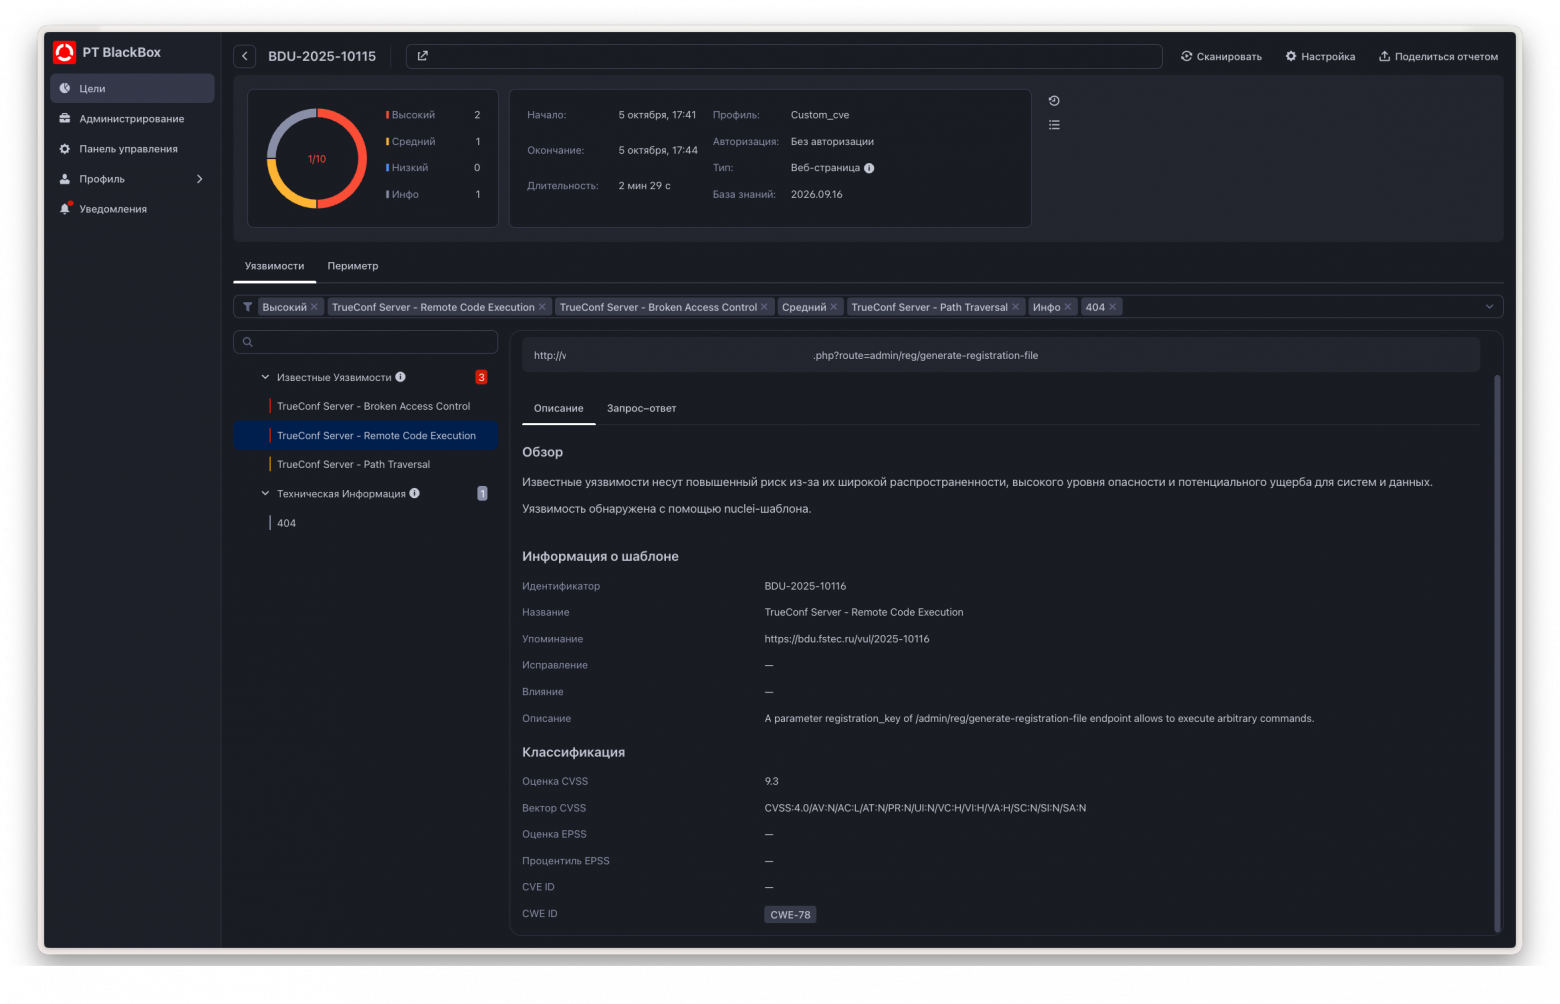This screenshot has height=1004, width=1560.
Task: Open scan history clock icon
Action: coord(1054,101)
